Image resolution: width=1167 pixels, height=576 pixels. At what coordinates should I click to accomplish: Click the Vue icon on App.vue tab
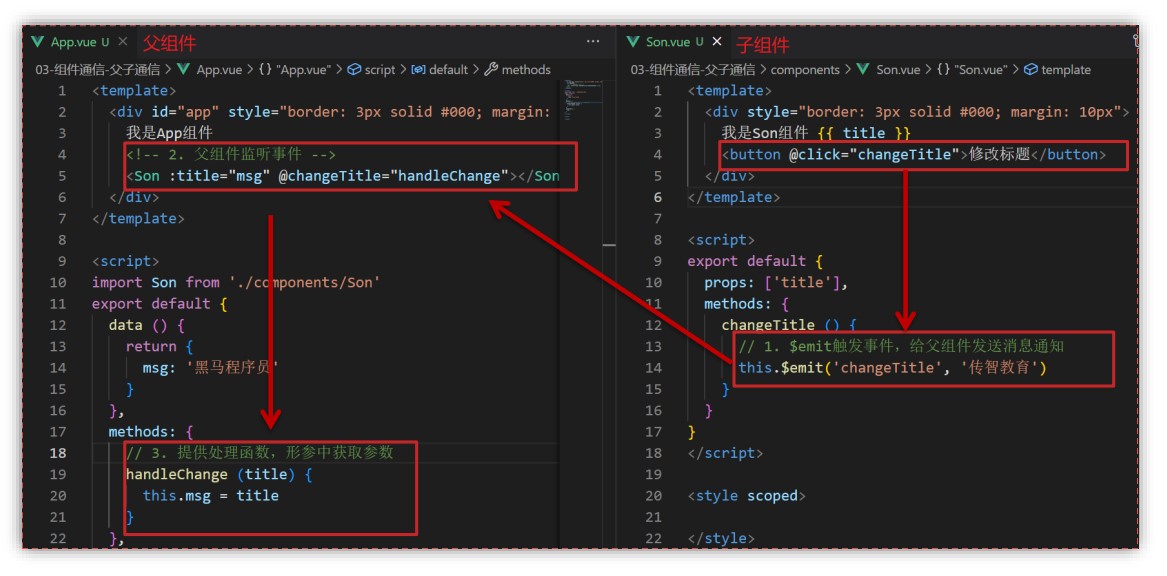coord(38,42)
